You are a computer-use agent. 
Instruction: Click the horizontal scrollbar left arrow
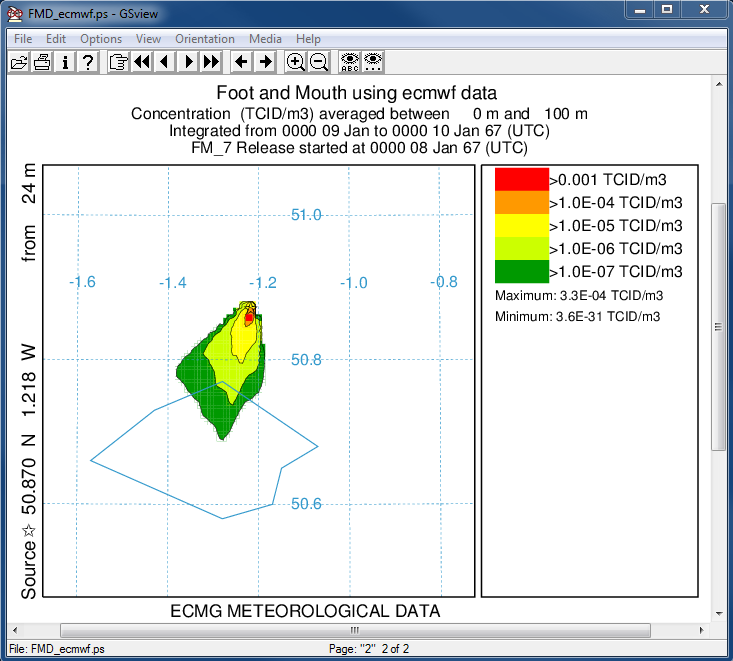[15, 630]
